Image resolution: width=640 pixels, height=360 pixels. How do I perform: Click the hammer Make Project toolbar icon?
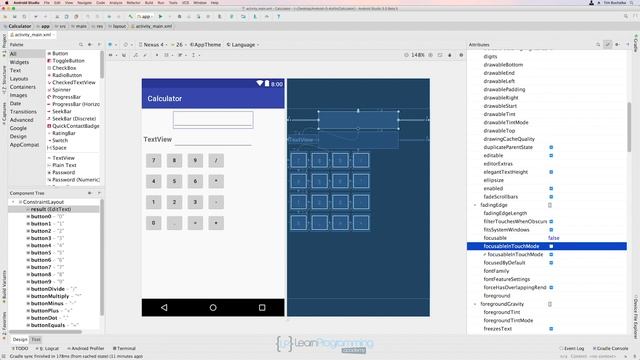point(131,17)
